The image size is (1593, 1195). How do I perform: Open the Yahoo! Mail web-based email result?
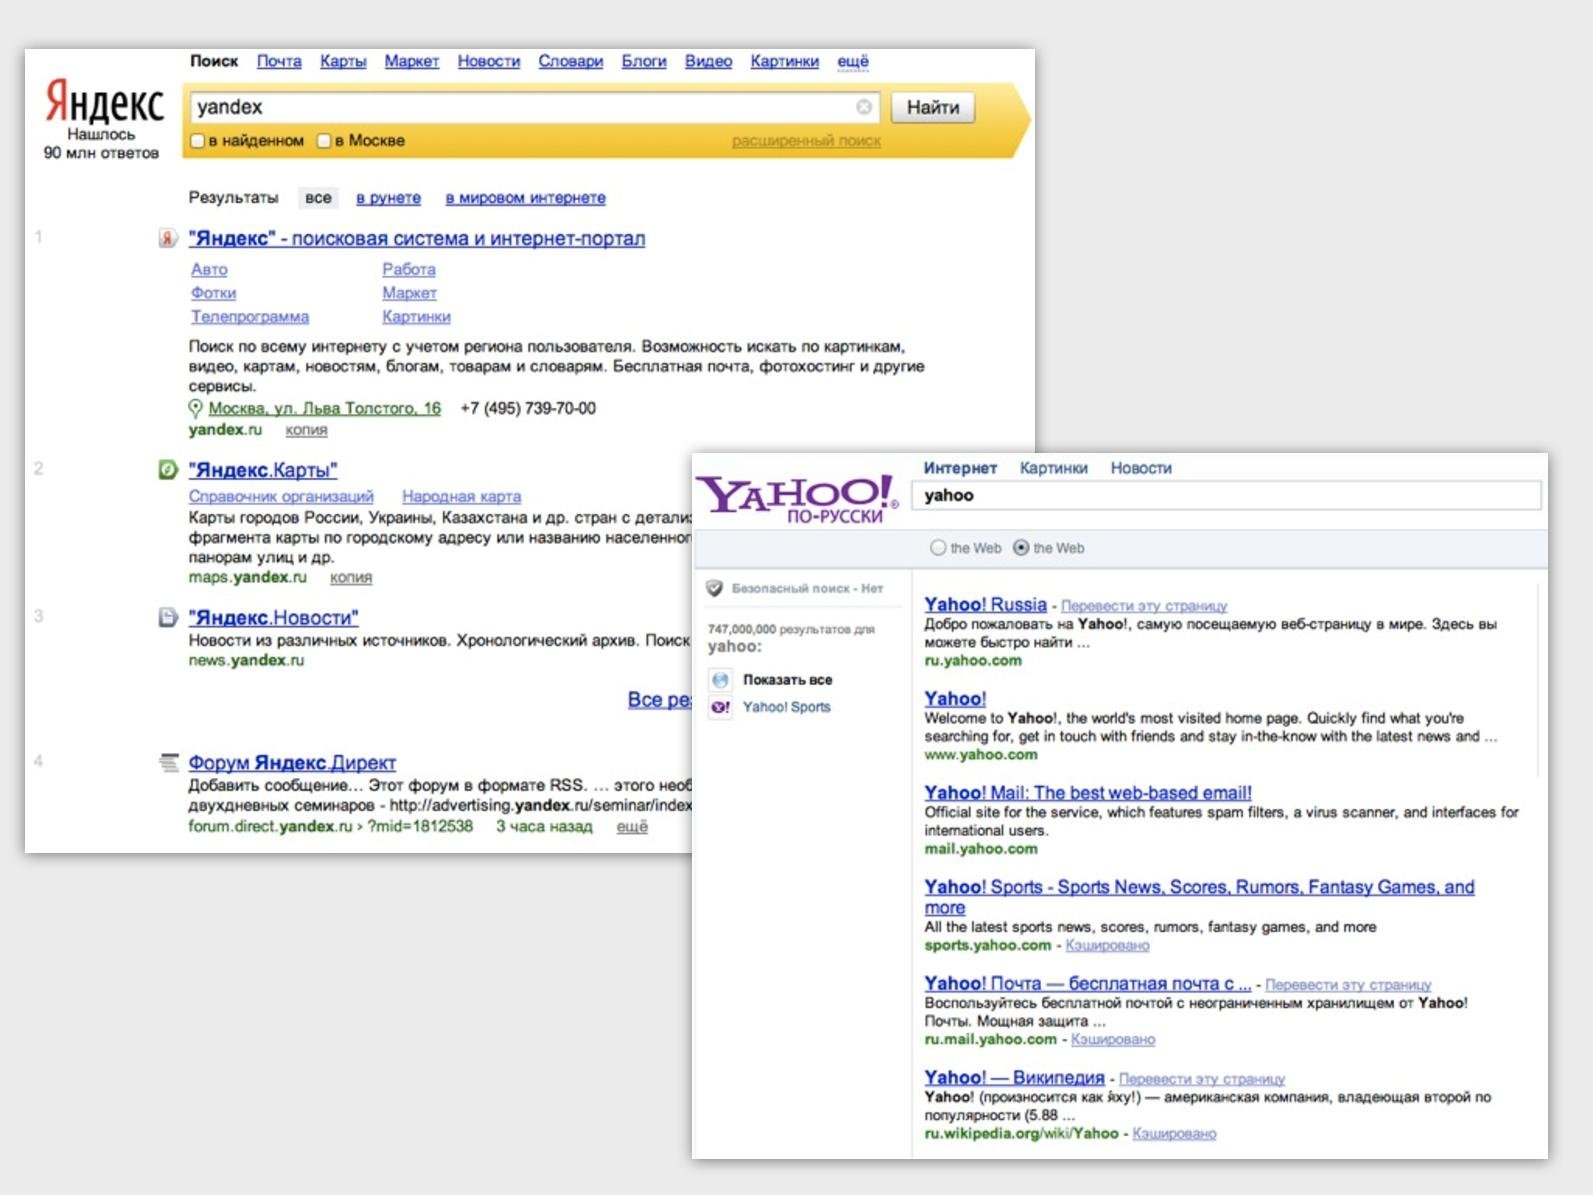click(1088, 793)
